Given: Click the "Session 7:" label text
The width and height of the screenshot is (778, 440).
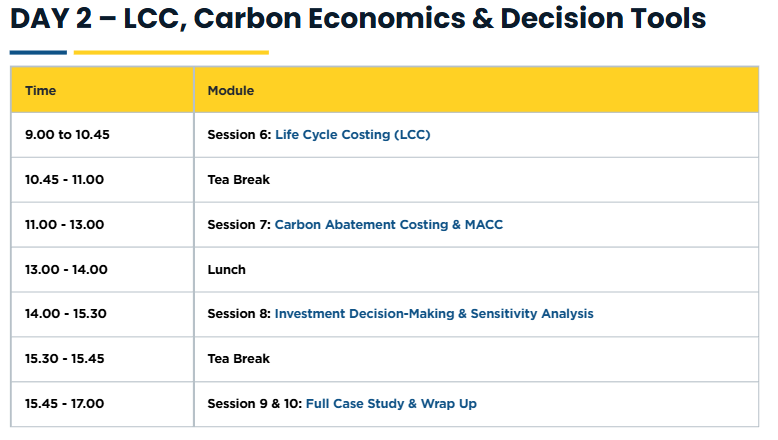Looking at the screenshot, I should click(239, 225).
